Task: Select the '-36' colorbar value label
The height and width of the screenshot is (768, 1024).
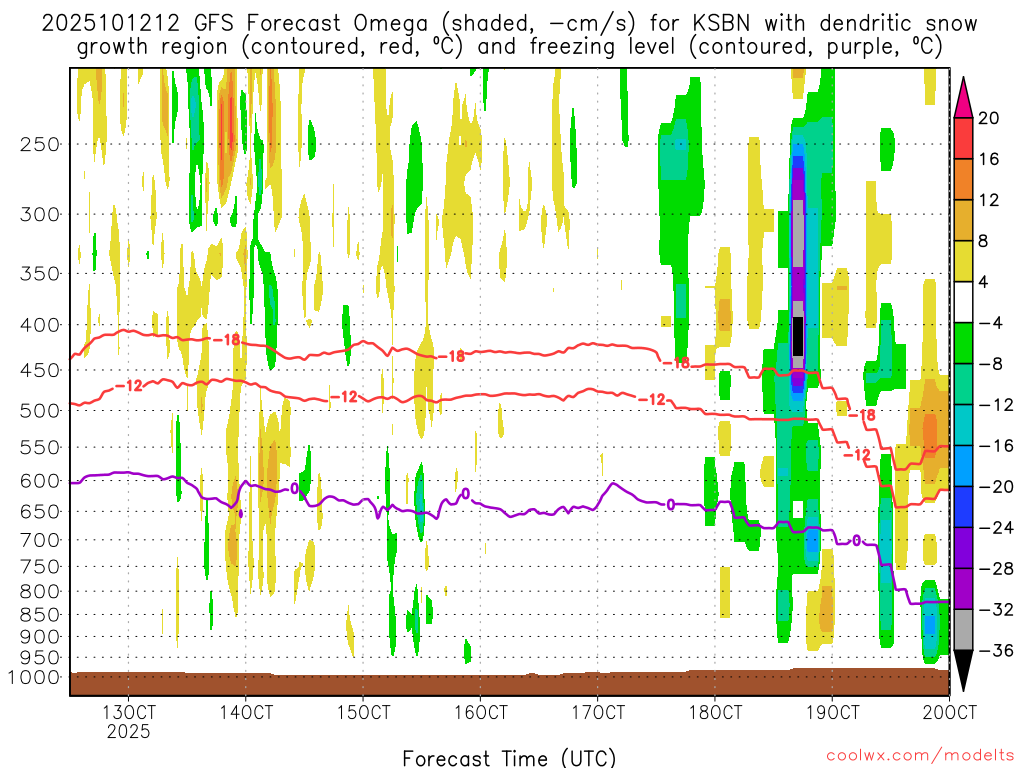Action: click(997, 650)
